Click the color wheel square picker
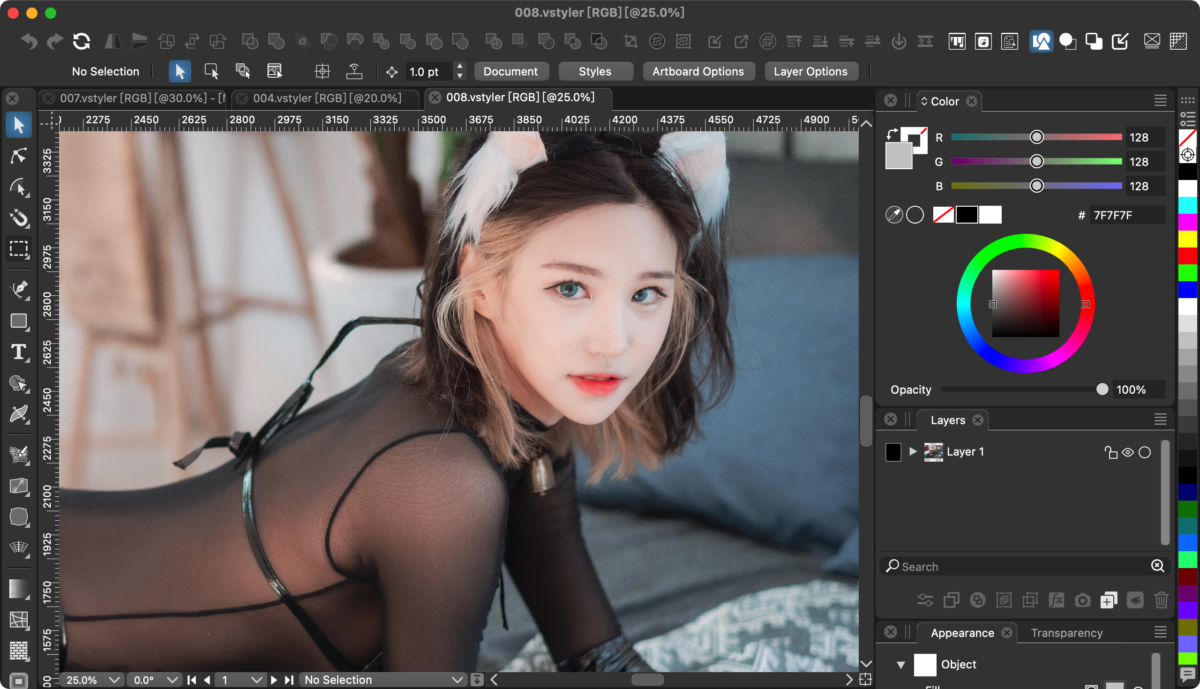The width and height of the screenshot is (1200, 689). [1025, 303]
